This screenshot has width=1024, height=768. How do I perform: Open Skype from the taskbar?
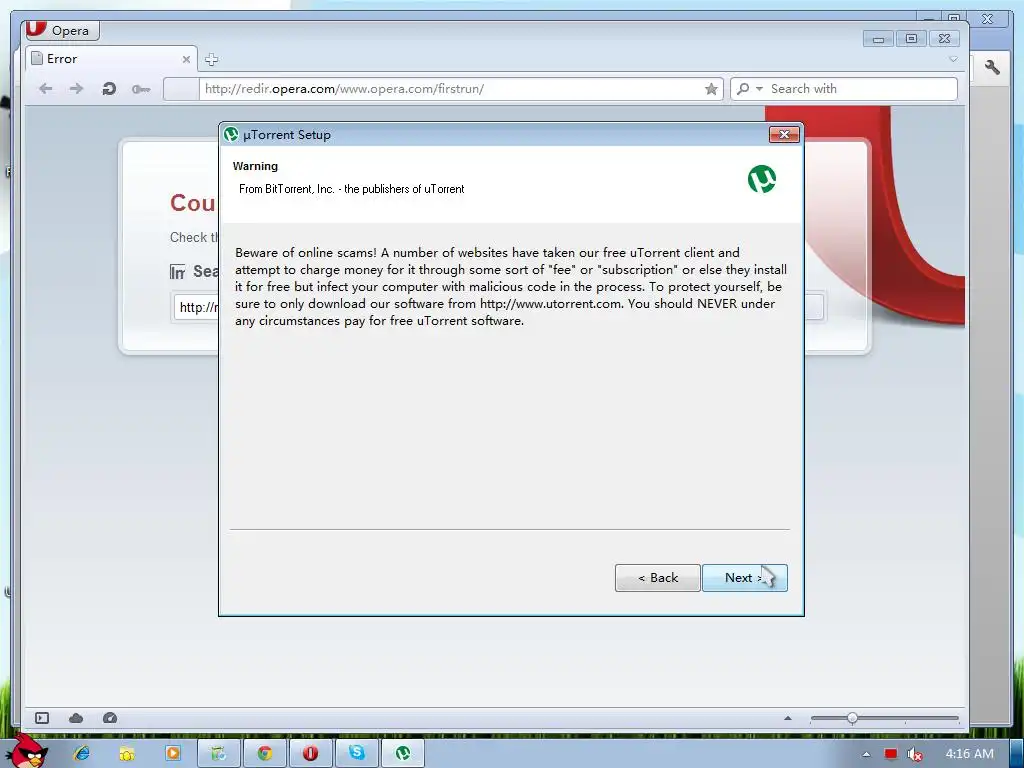(x=357, y=753)
